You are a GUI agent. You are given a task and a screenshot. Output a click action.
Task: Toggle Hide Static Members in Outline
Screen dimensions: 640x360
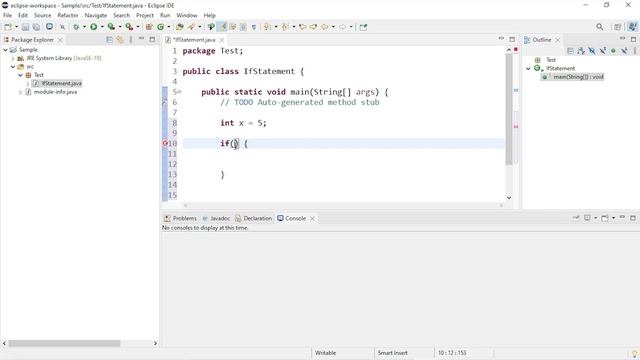coord(602,51)
